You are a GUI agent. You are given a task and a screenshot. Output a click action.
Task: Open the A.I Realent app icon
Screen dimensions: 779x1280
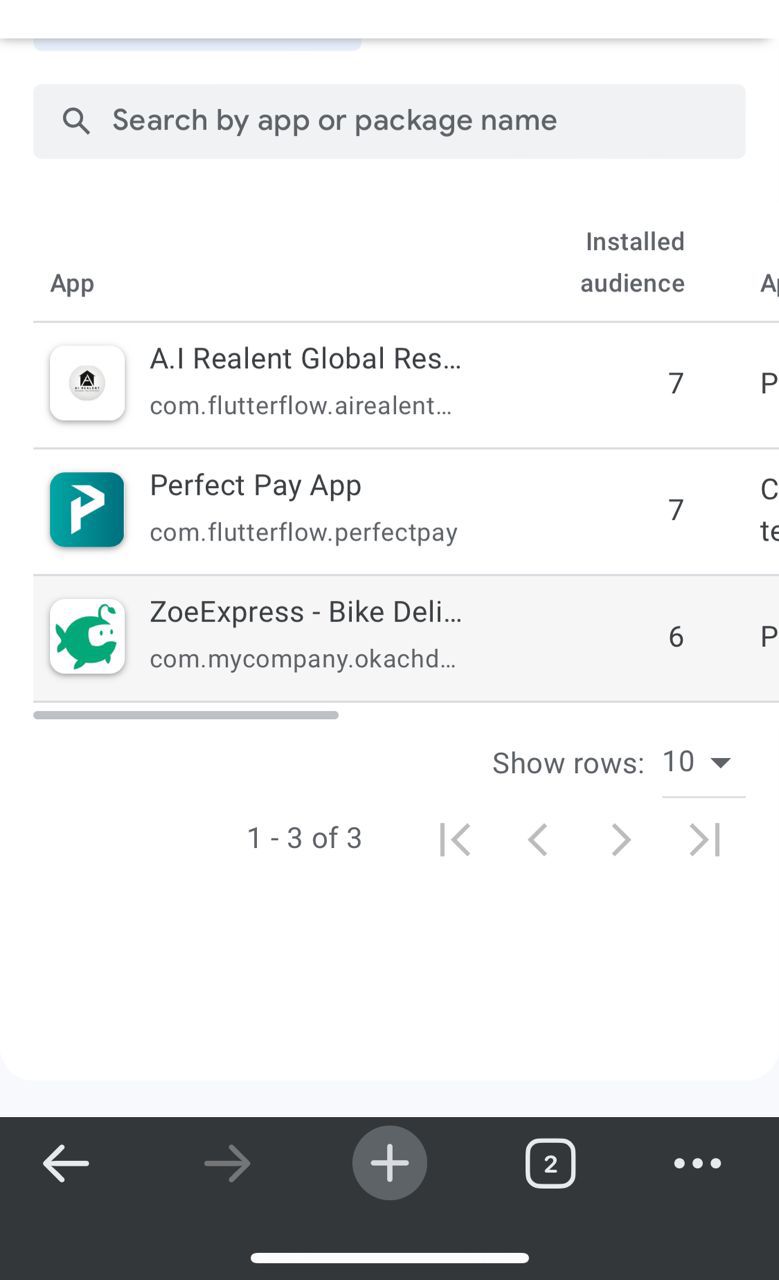87,383
